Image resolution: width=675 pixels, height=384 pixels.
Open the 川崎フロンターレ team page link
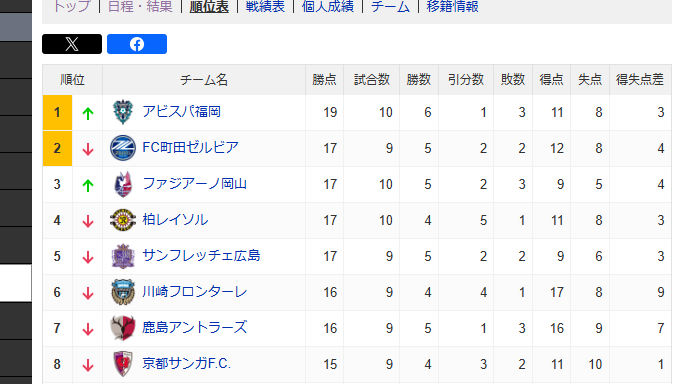pyautogui.click(x=195, y=292)
